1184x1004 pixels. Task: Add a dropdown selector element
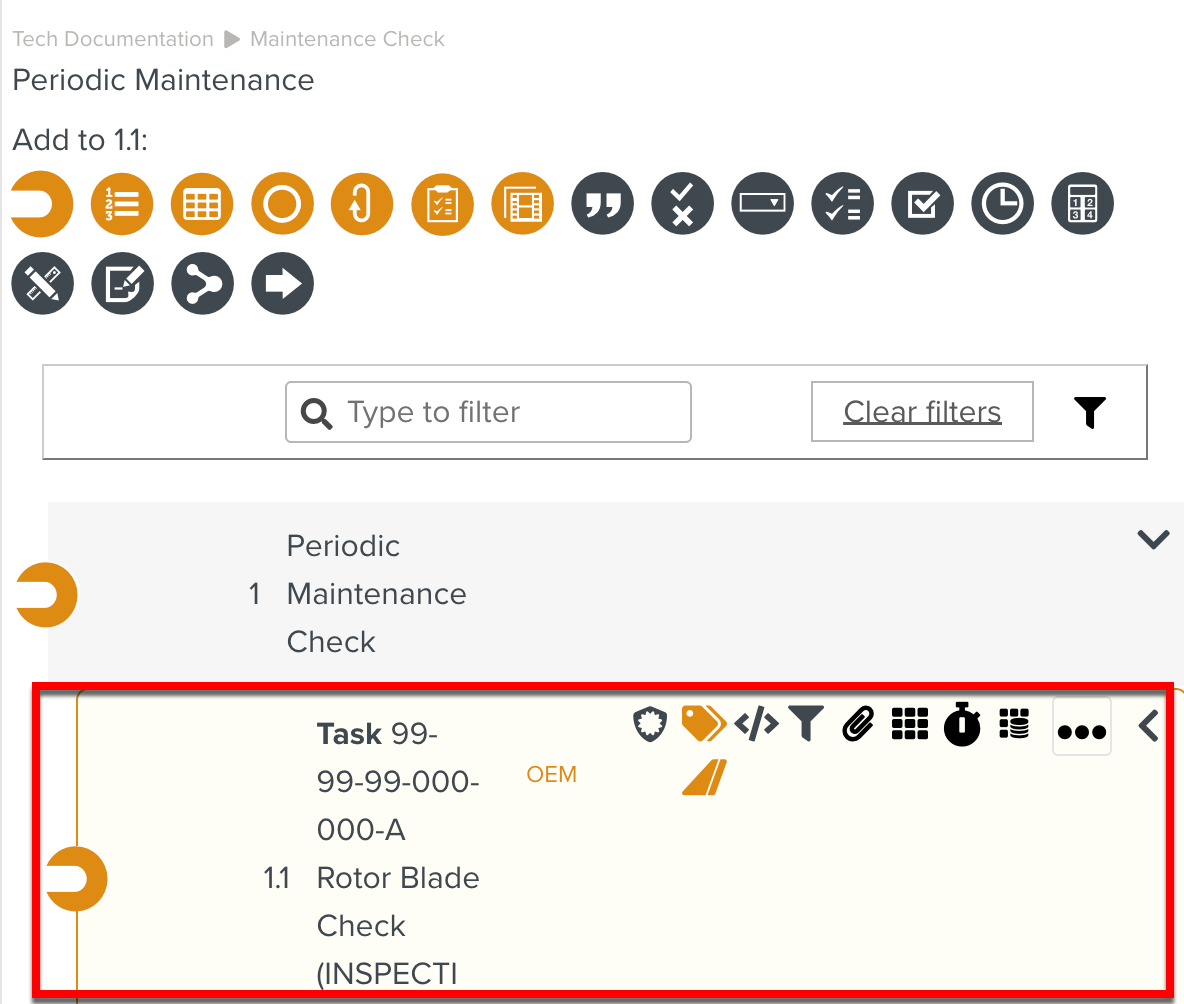click(762, 205)
